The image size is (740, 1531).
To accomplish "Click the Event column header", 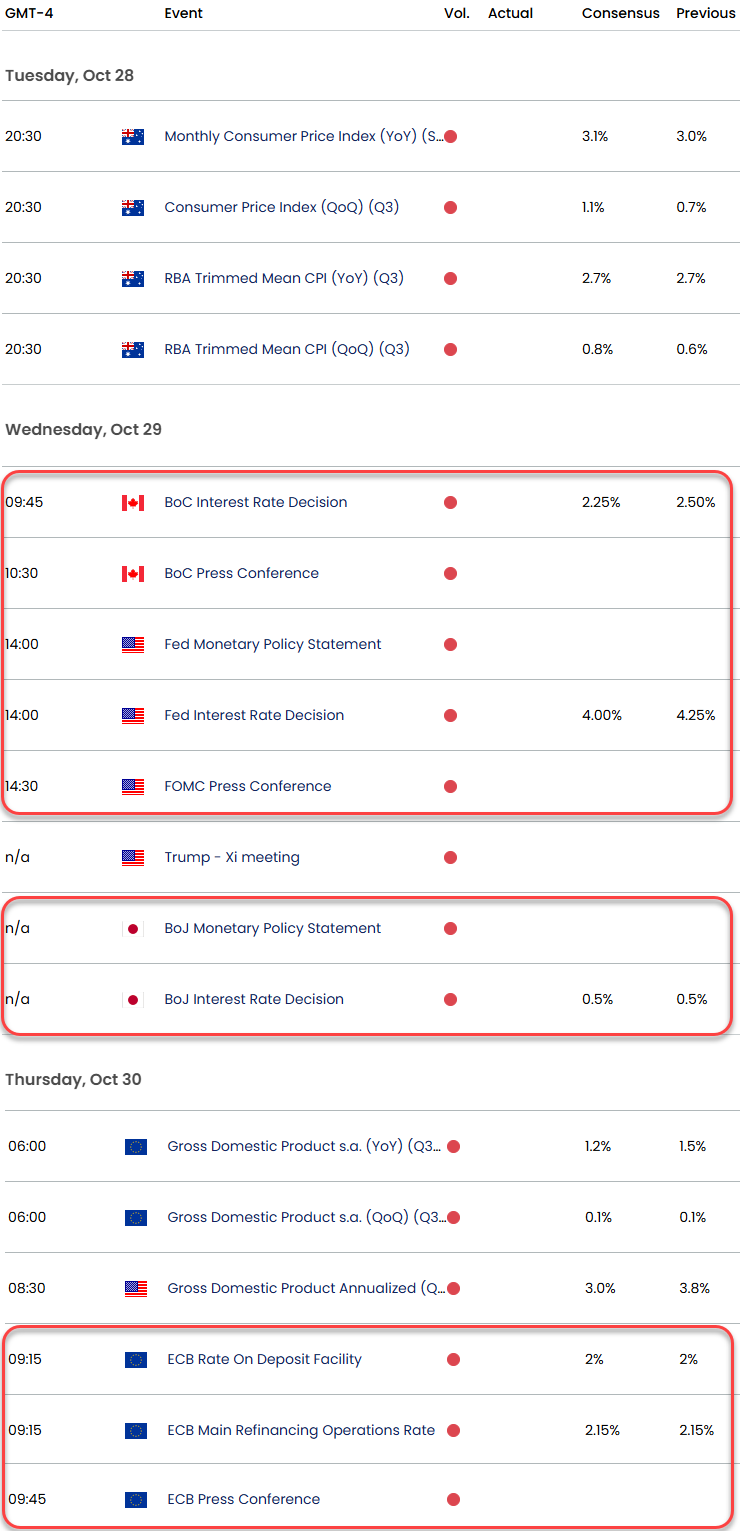I will [x=183, y=14].
